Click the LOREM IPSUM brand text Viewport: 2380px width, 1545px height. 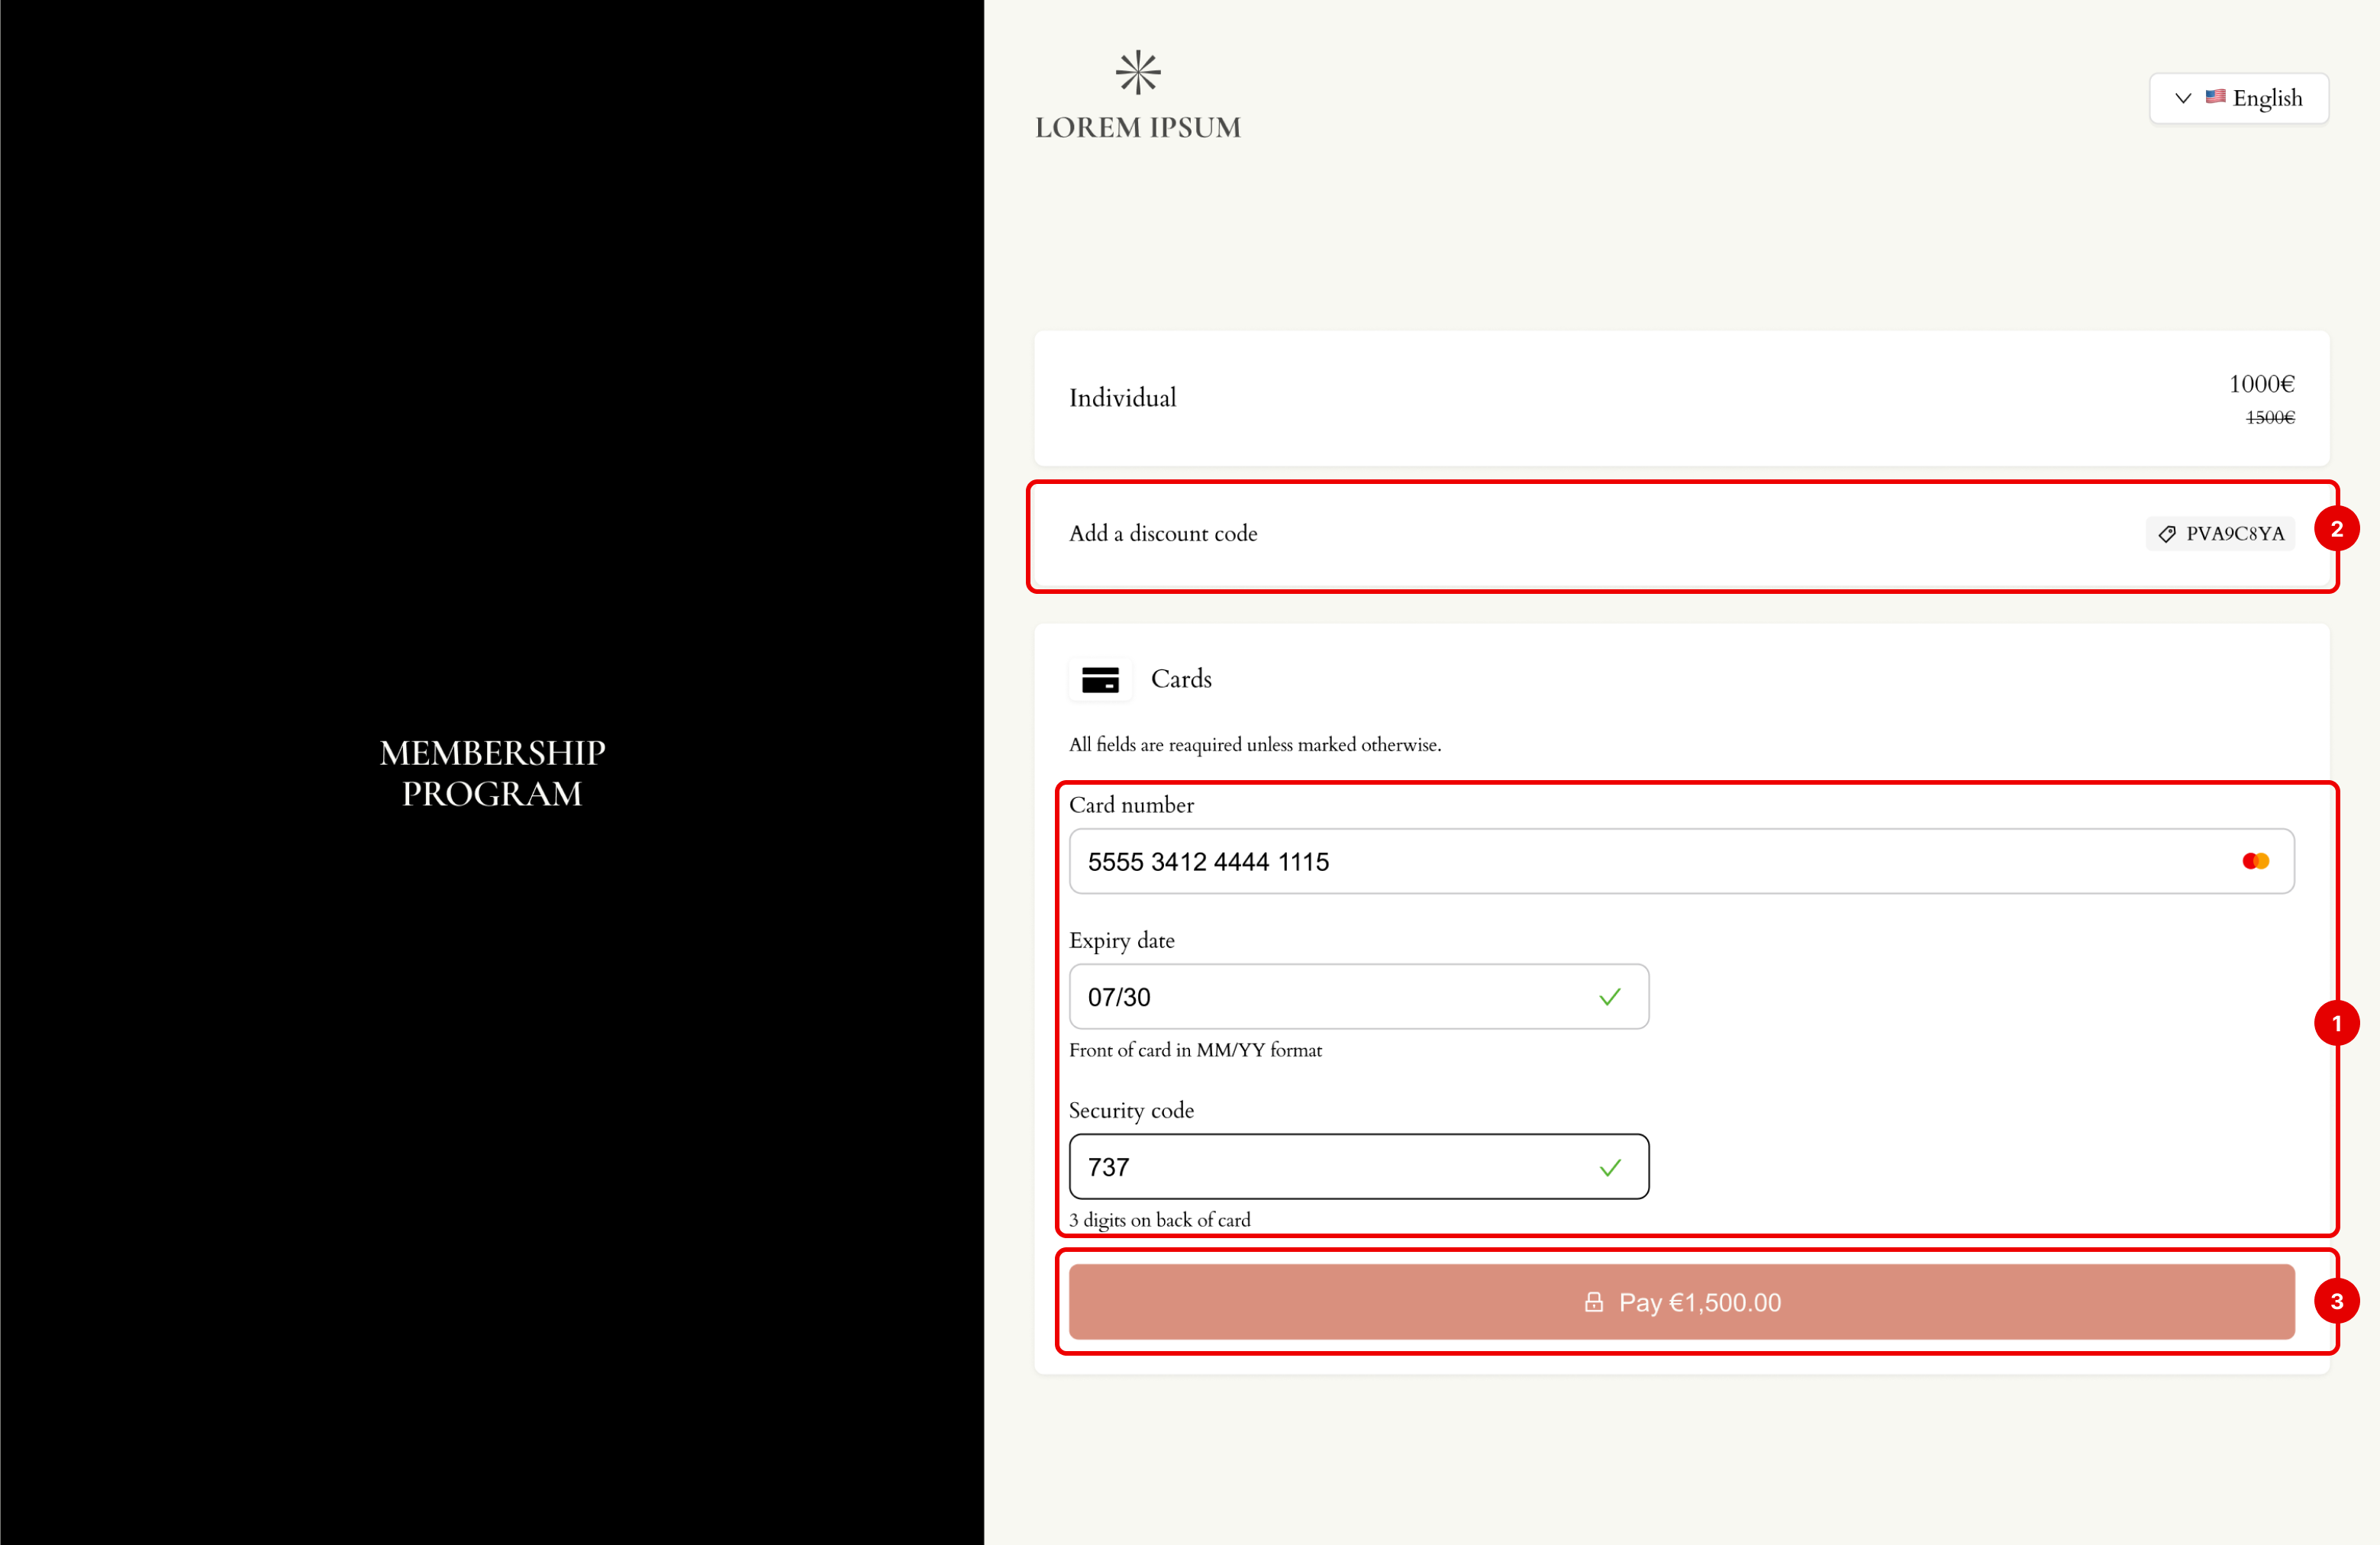point(1137,128)
